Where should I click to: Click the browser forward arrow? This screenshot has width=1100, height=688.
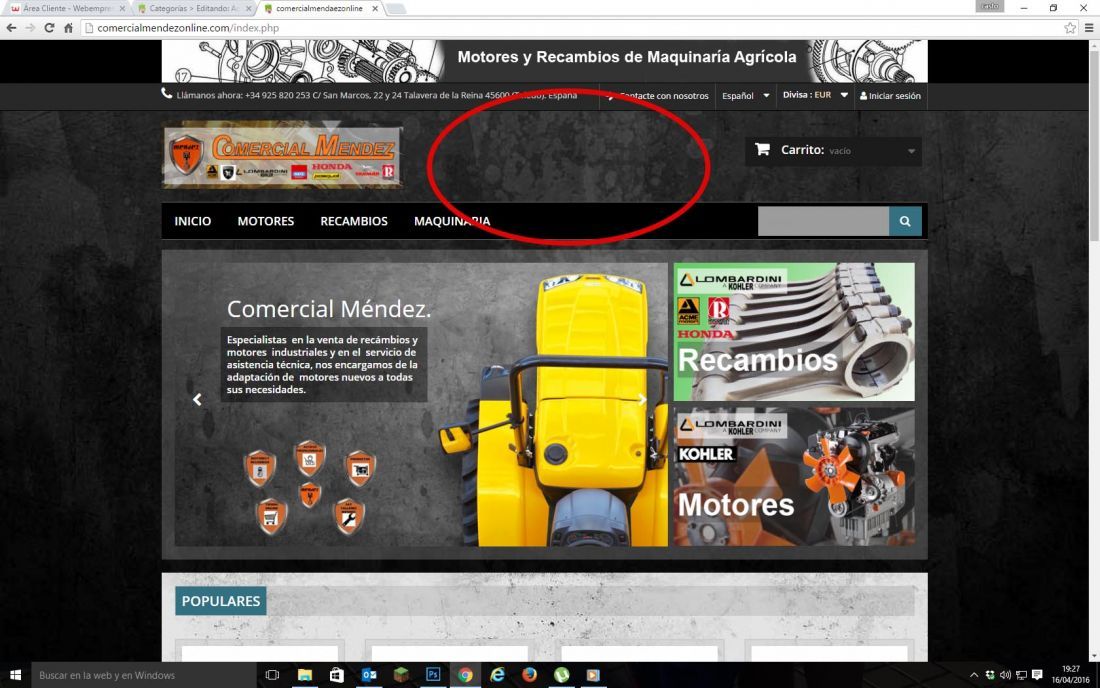tap(30, 28)
